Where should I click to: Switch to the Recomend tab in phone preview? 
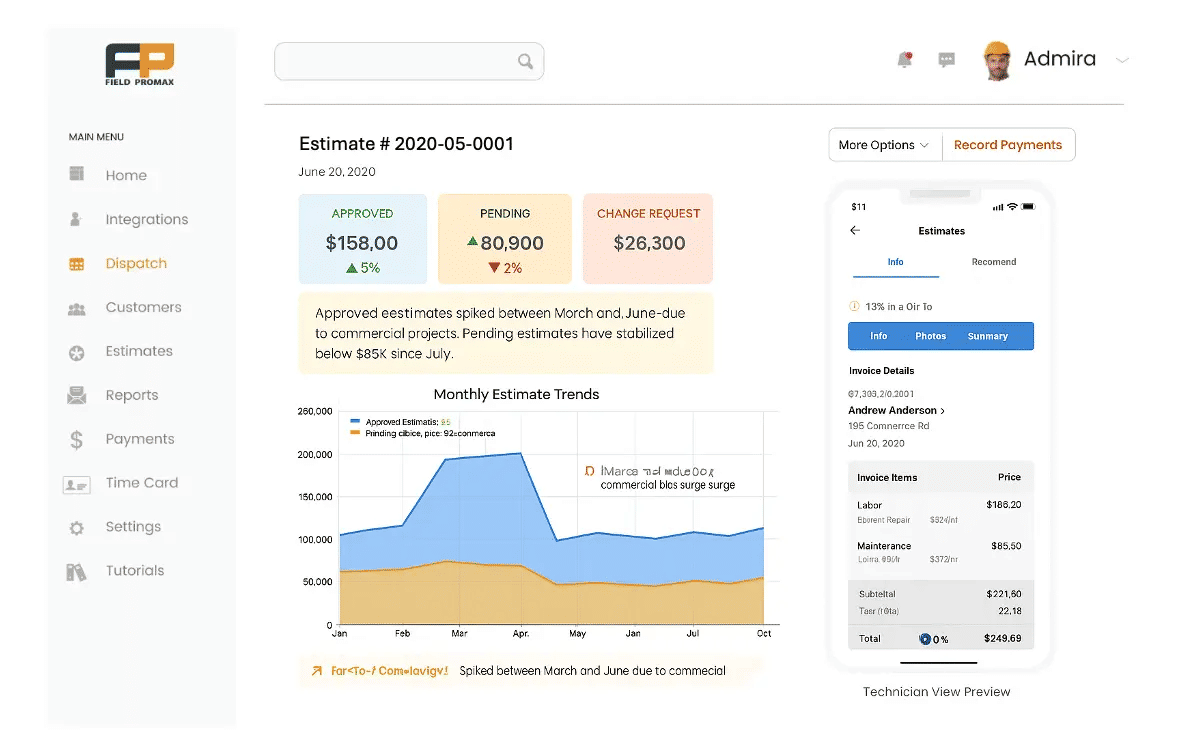[994, 262]
